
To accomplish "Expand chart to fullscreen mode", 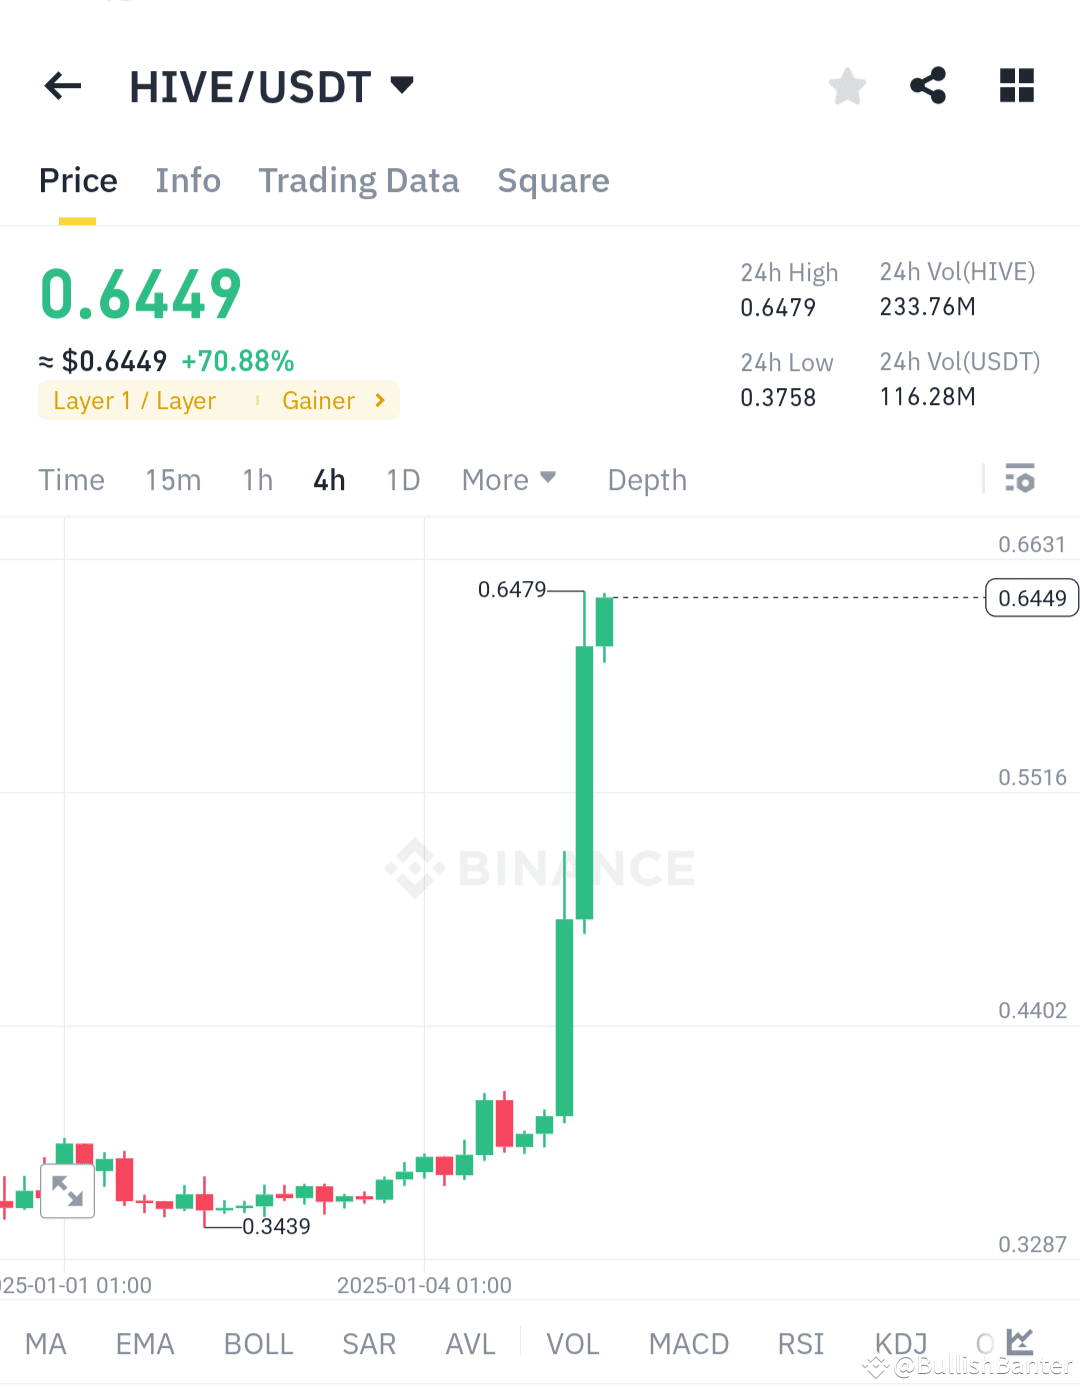I will [67, 1190].
